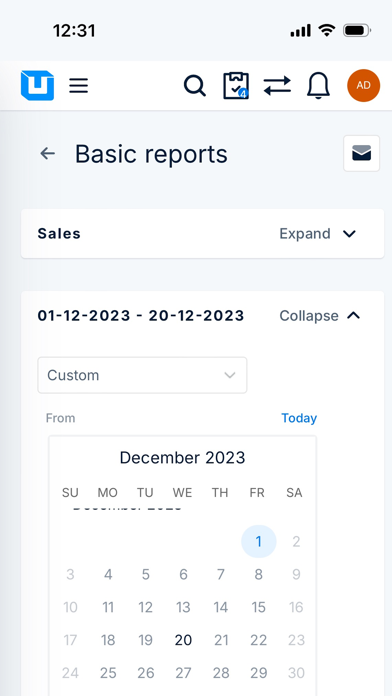Select December 22 in the calendar

pos(258,640)
